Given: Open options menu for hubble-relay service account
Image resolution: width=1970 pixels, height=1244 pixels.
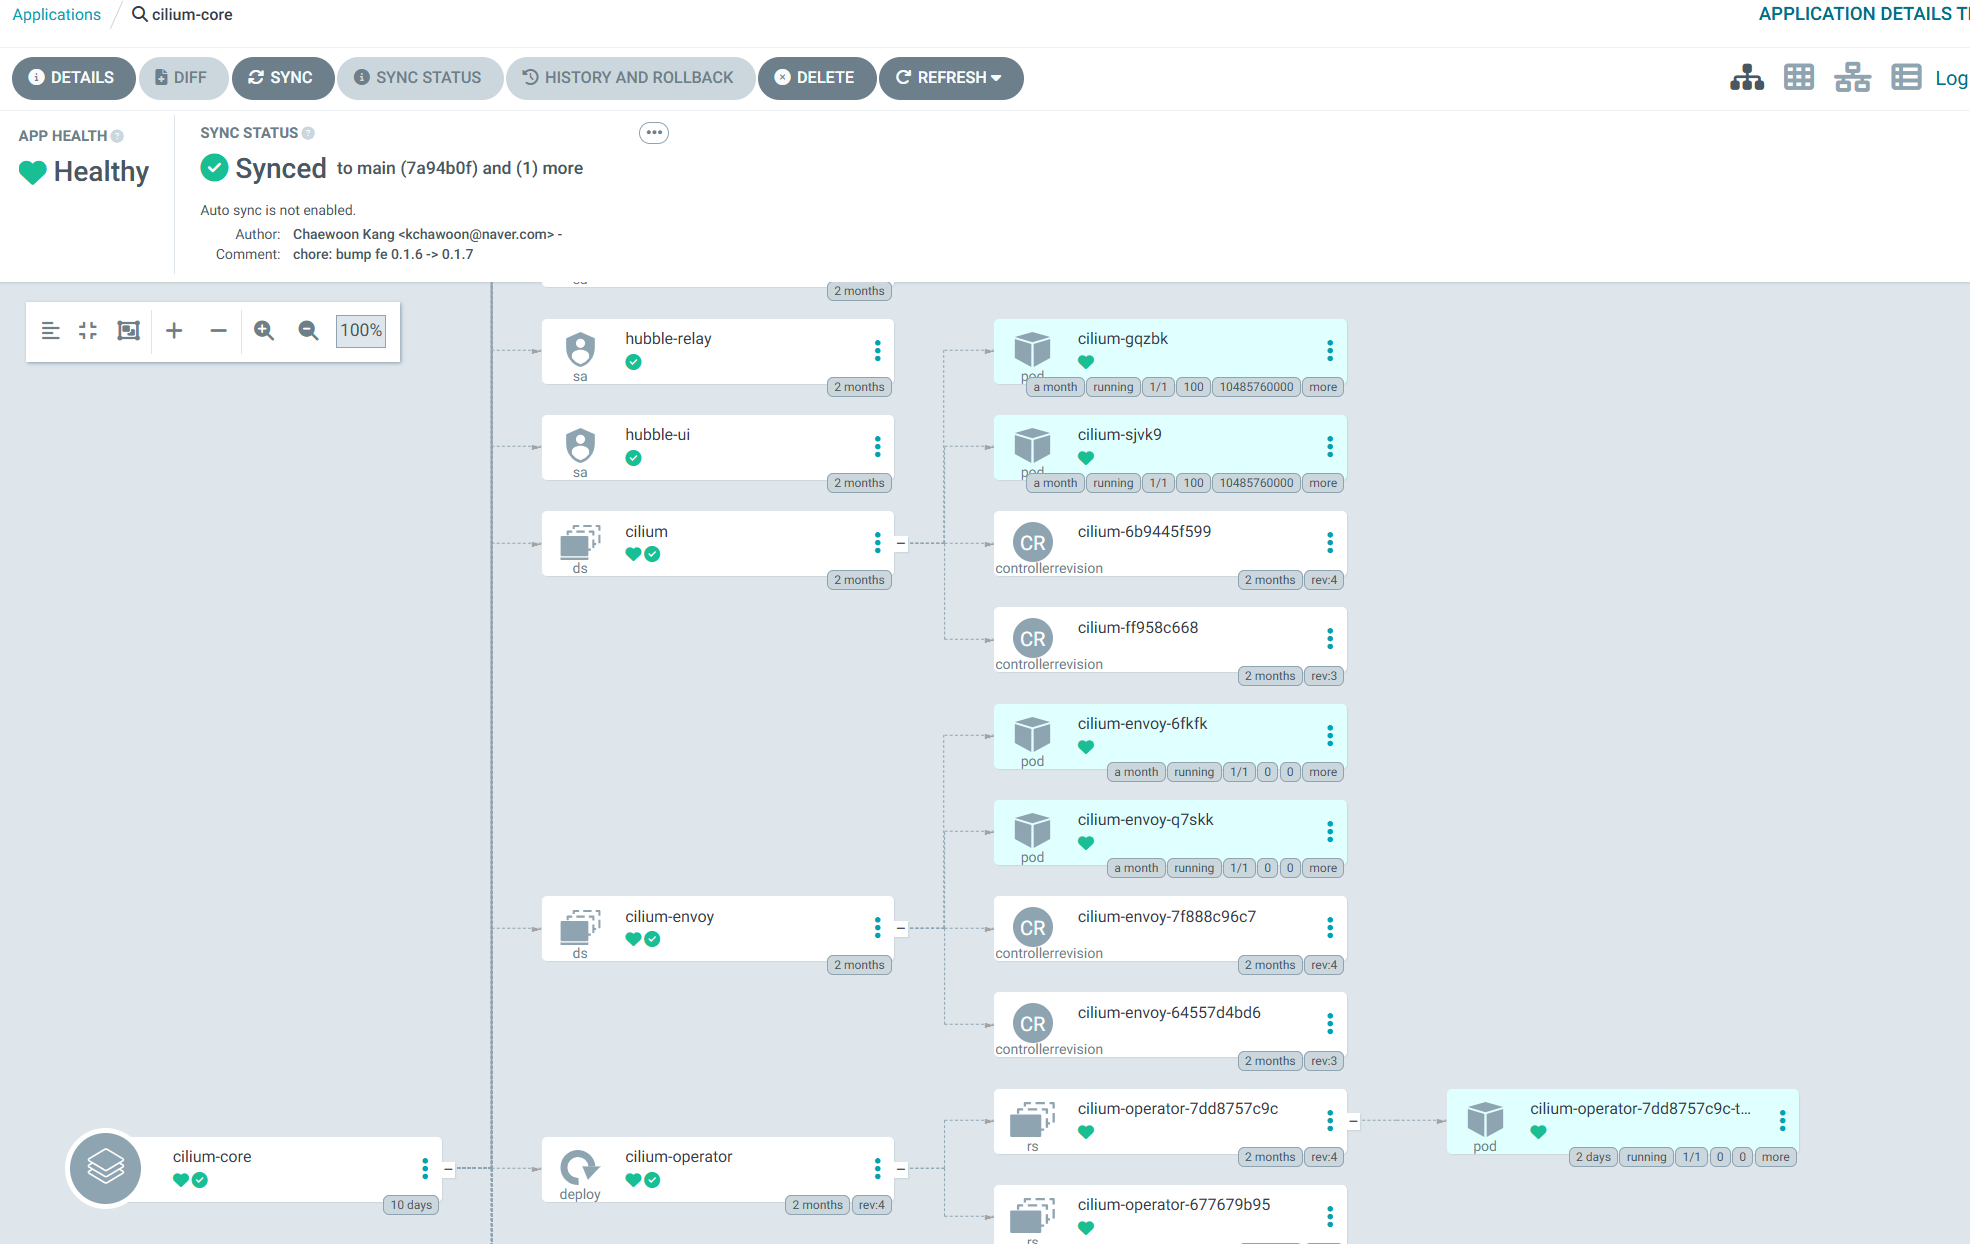Looking at the screenshot, I should 877,351.
